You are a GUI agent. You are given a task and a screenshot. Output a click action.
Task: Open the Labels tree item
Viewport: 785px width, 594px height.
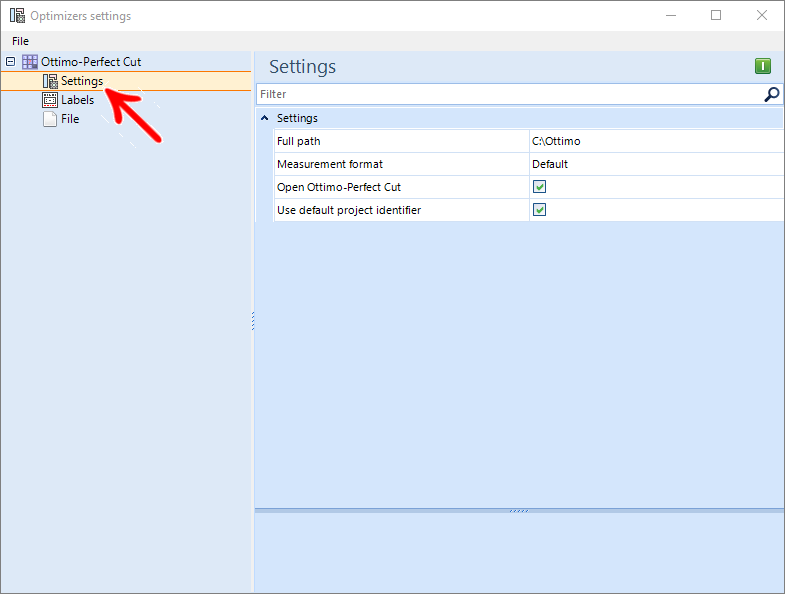click(78, 100)
